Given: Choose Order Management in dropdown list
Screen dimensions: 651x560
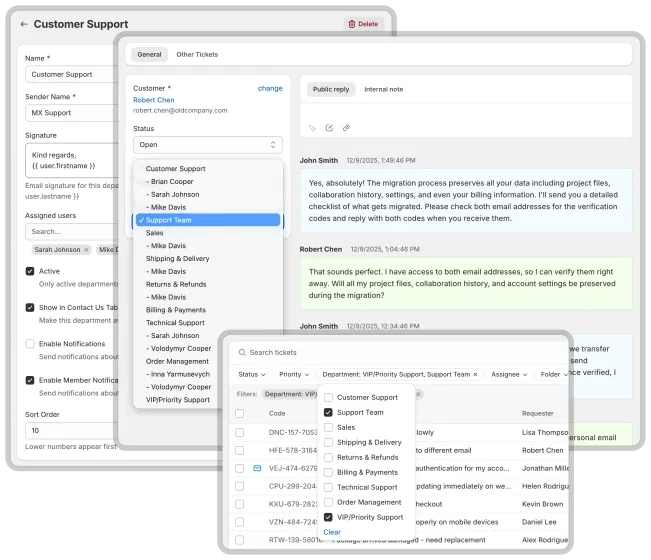Looking at the screenshot, I should tap(177, 361).
